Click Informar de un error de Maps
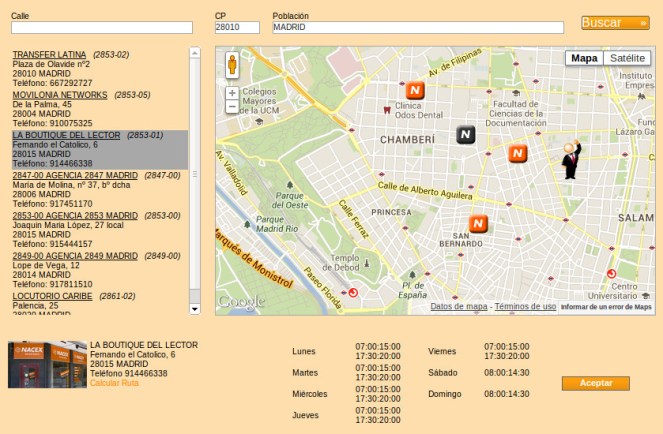The image size is (663, 434). coord(606,307)
